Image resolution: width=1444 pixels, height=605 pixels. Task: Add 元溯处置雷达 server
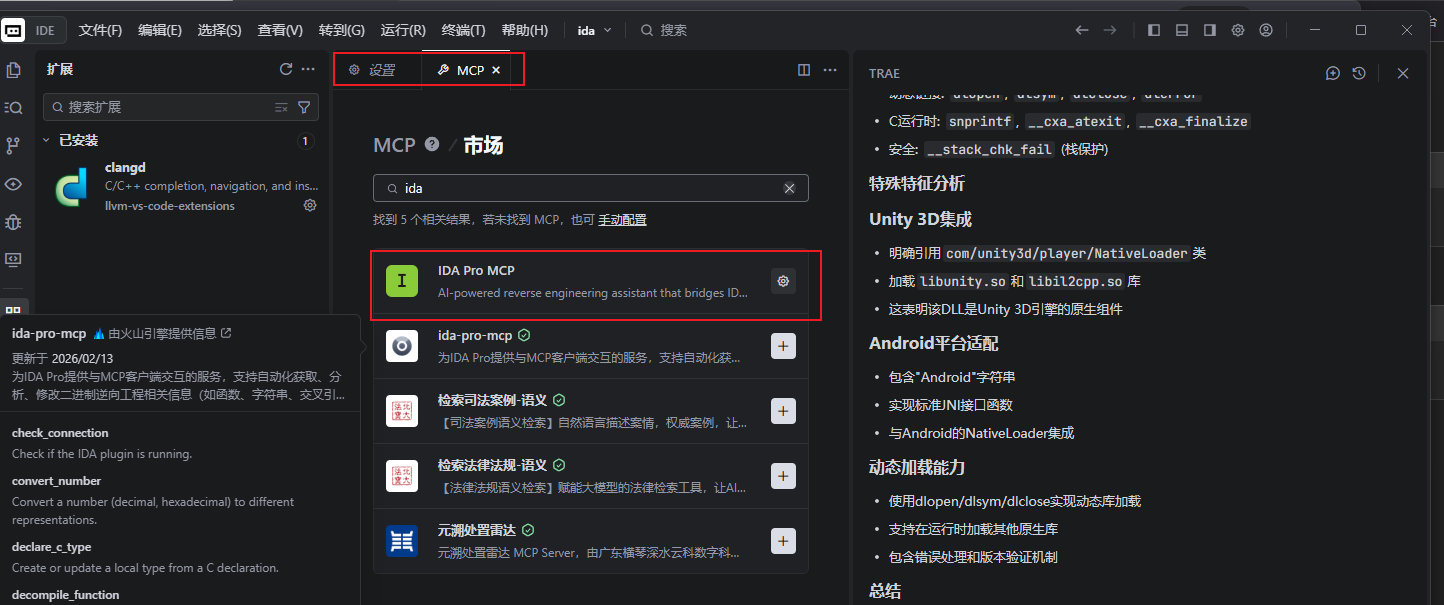(x=783, y=541)
